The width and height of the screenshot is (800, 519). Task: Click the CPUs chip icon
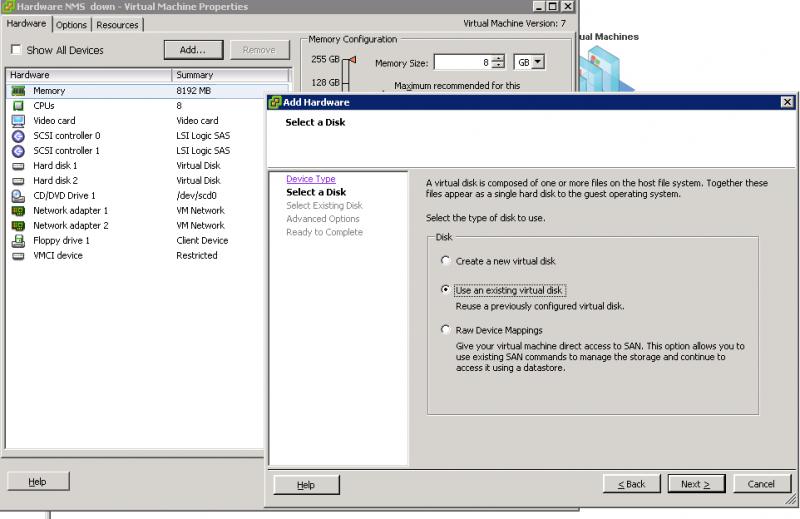pyautogui.click(x=18, y=106)
